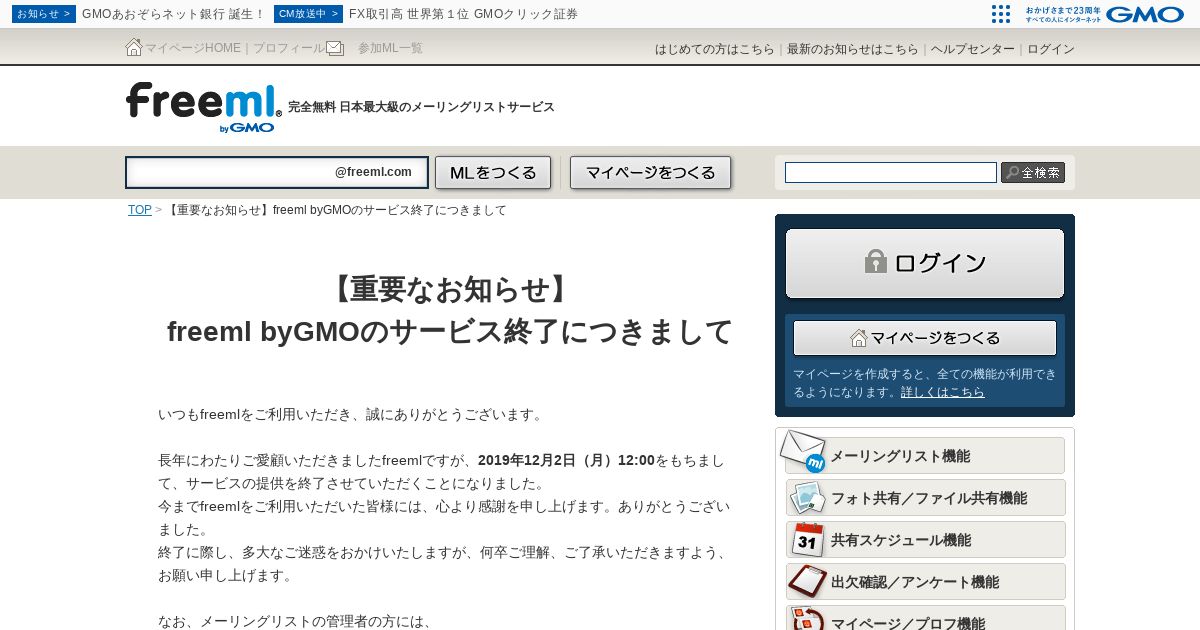Viewport: 1200px width, 630px height.
Task: Click the お知らせ blue label
Action: pyautogui.click(x=44, y=14)
